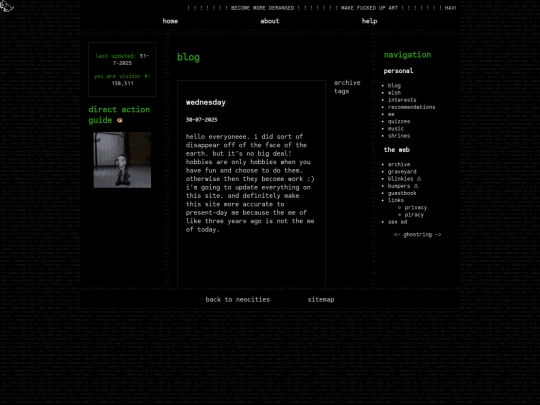Open the shrines page link
540x405 pixels.
point(399,136)
